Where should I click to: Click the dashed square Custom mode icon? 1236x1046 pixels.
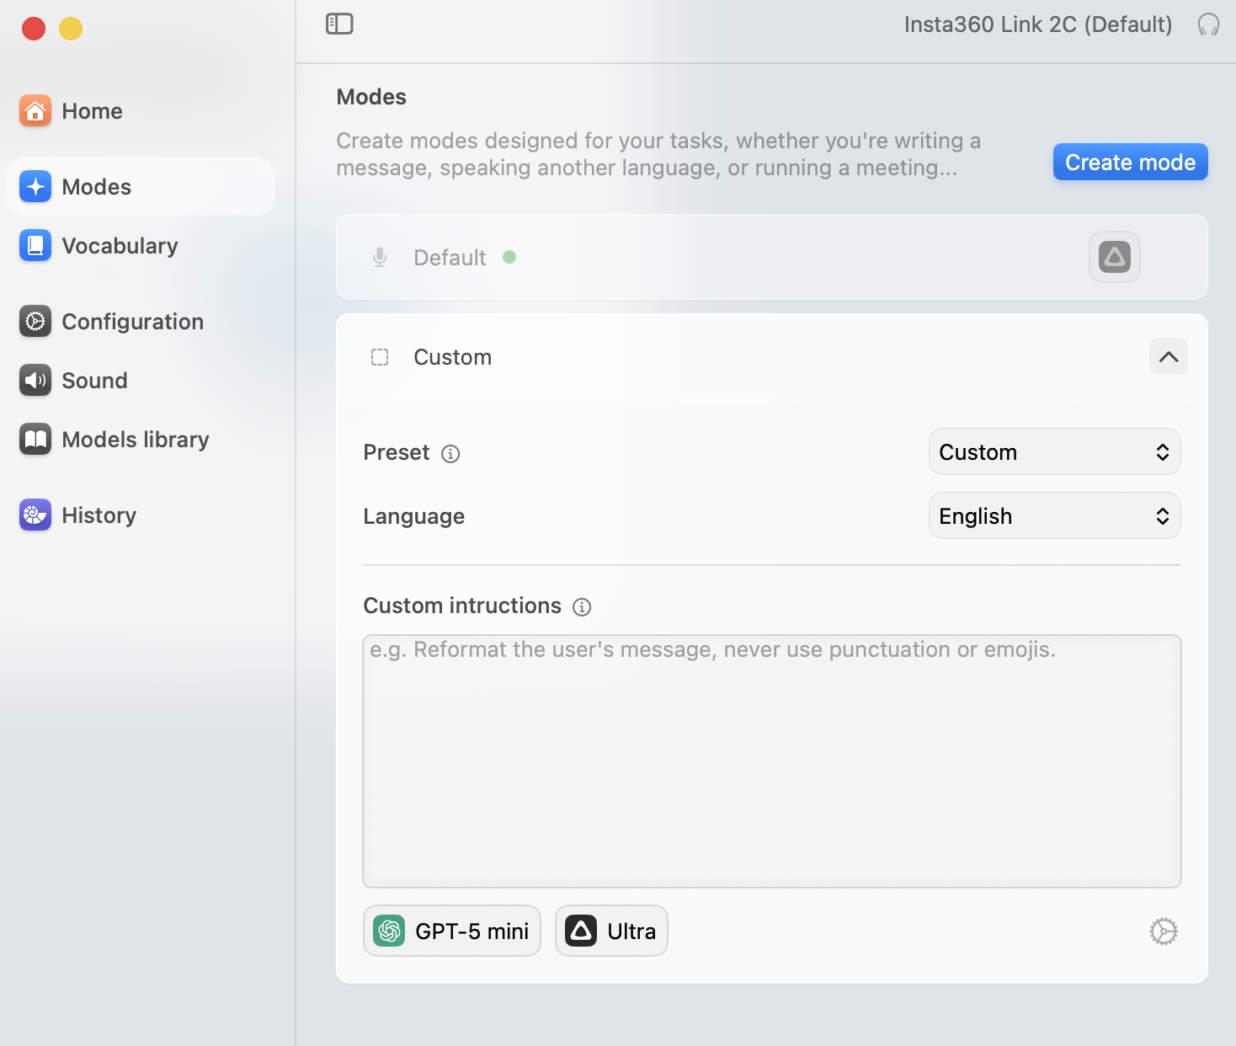click(x=380, y=357)
